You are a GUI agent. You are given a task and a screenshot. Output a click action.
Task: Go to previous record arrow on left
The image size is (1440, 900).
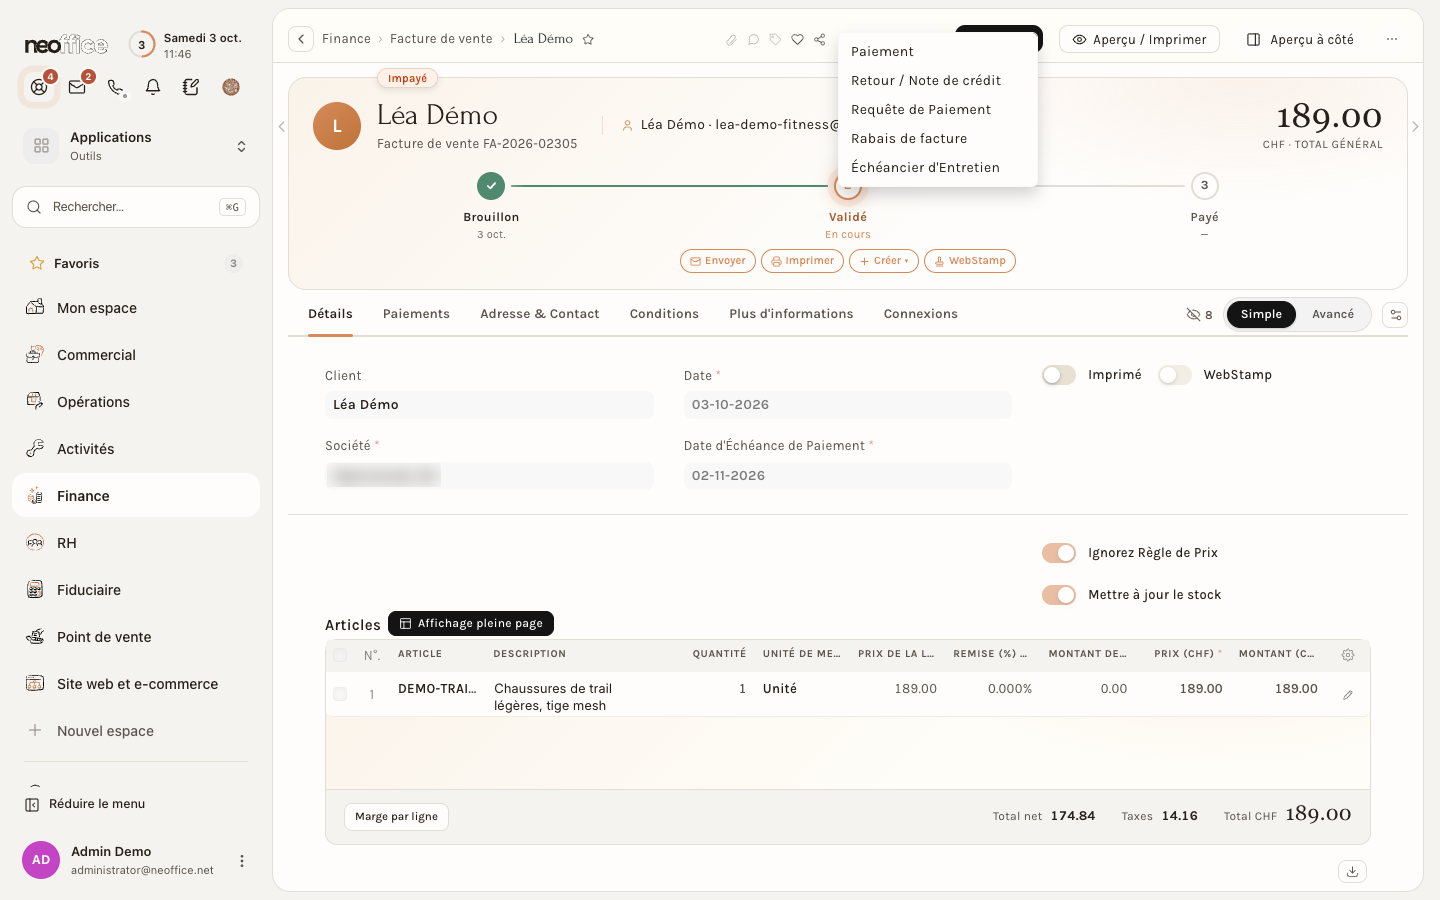281,127
